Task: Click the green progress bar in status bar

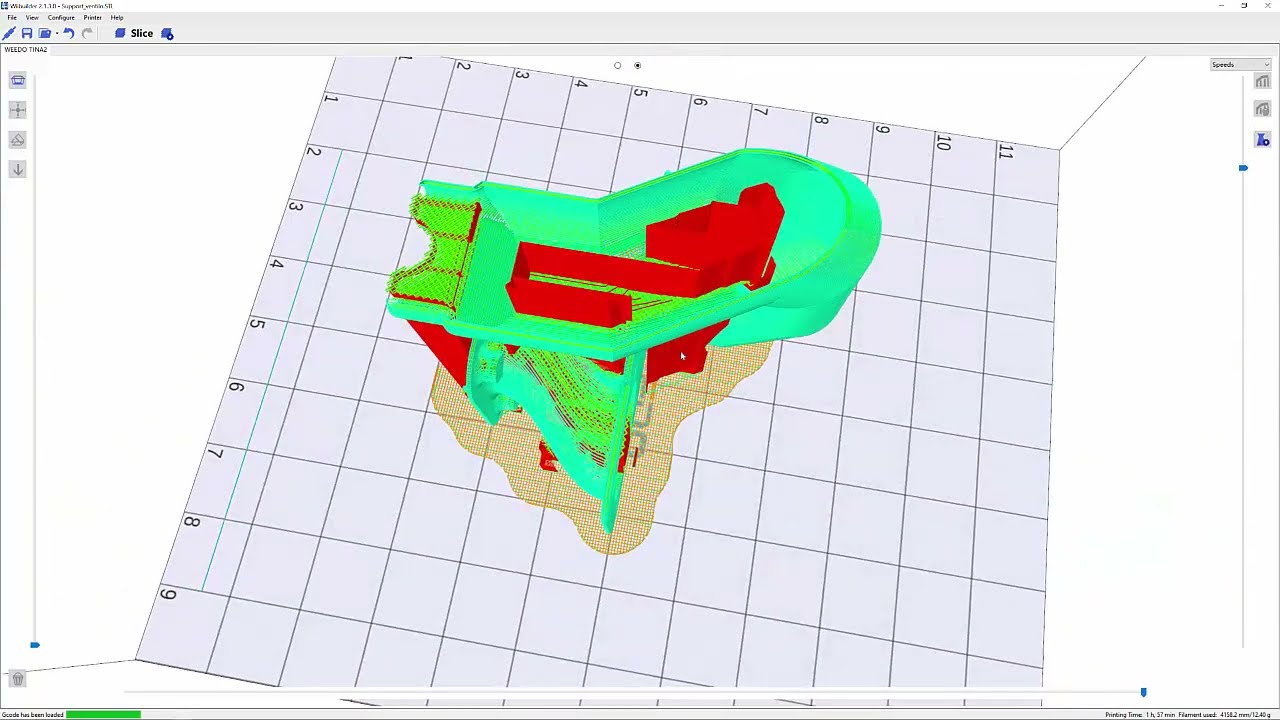Action: (x=103, y=715)
